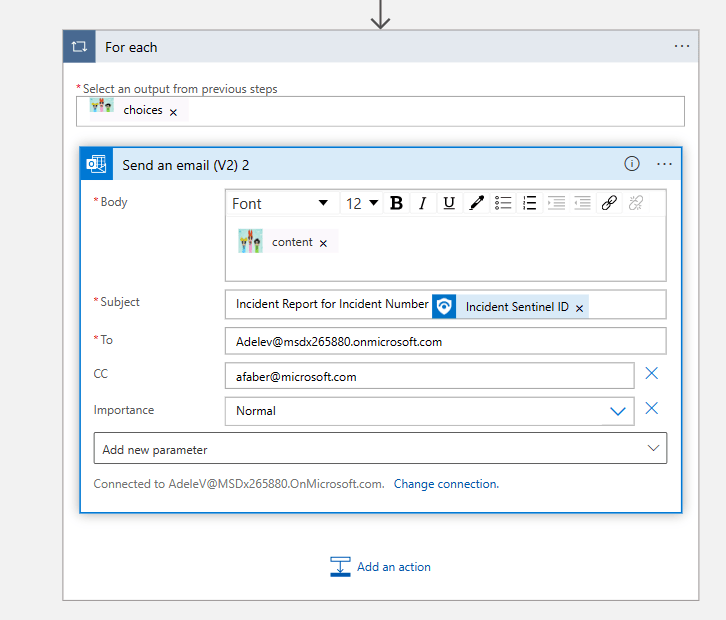This screenshot has height=620, width=726.
Task: Click the insert link icon
Action: [x=609, y=203]
